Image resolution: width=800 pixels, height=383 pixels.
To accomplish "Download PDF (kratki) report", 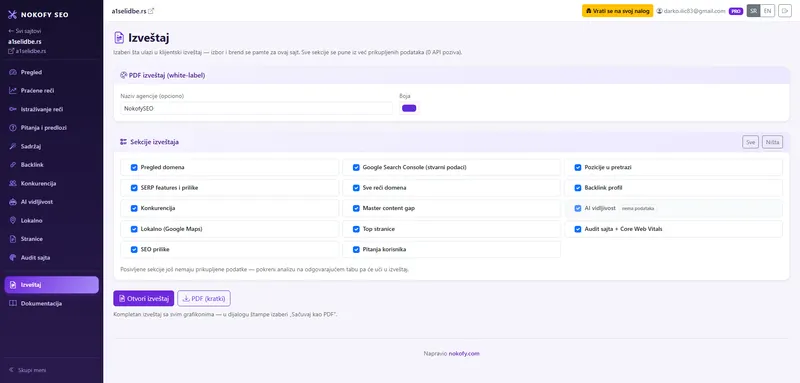I will 204,298.
